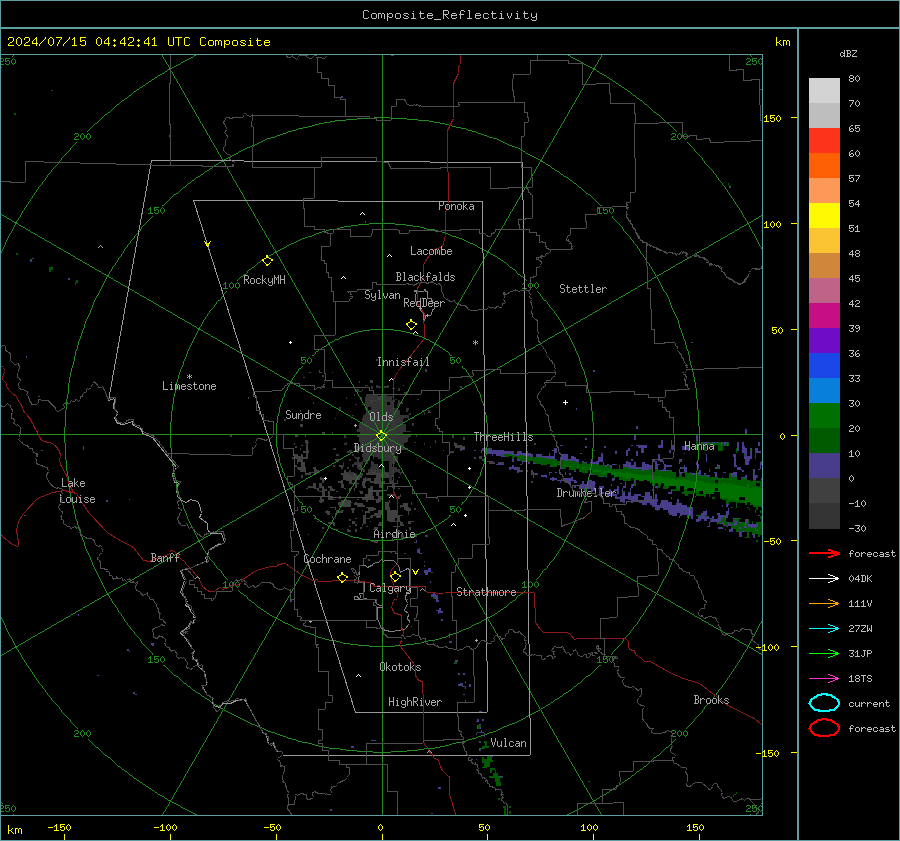Click the Calgary city label
Screen dimensions: 900x841
tap(390, 588)
